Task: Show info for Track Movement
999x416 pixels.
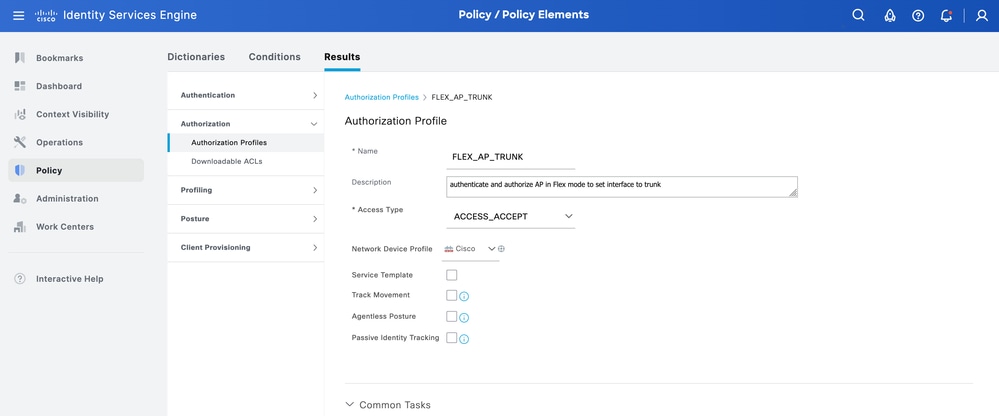Action: [464, 297]
